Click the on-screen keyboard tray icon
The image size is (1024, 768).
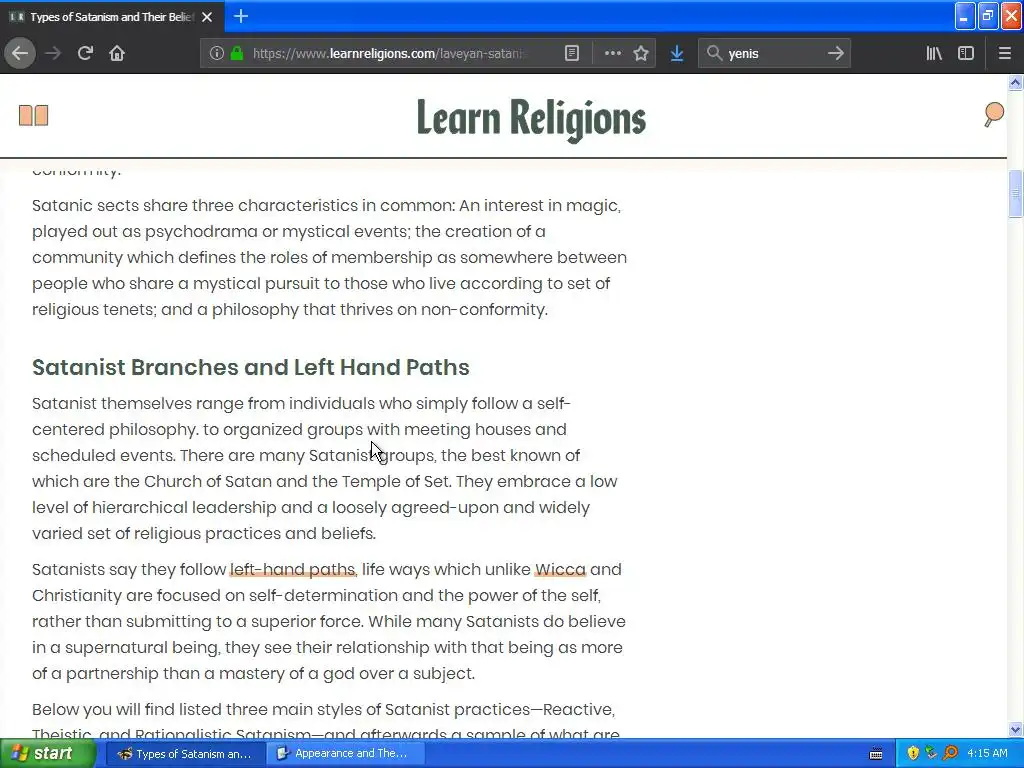tap(876, 754)
